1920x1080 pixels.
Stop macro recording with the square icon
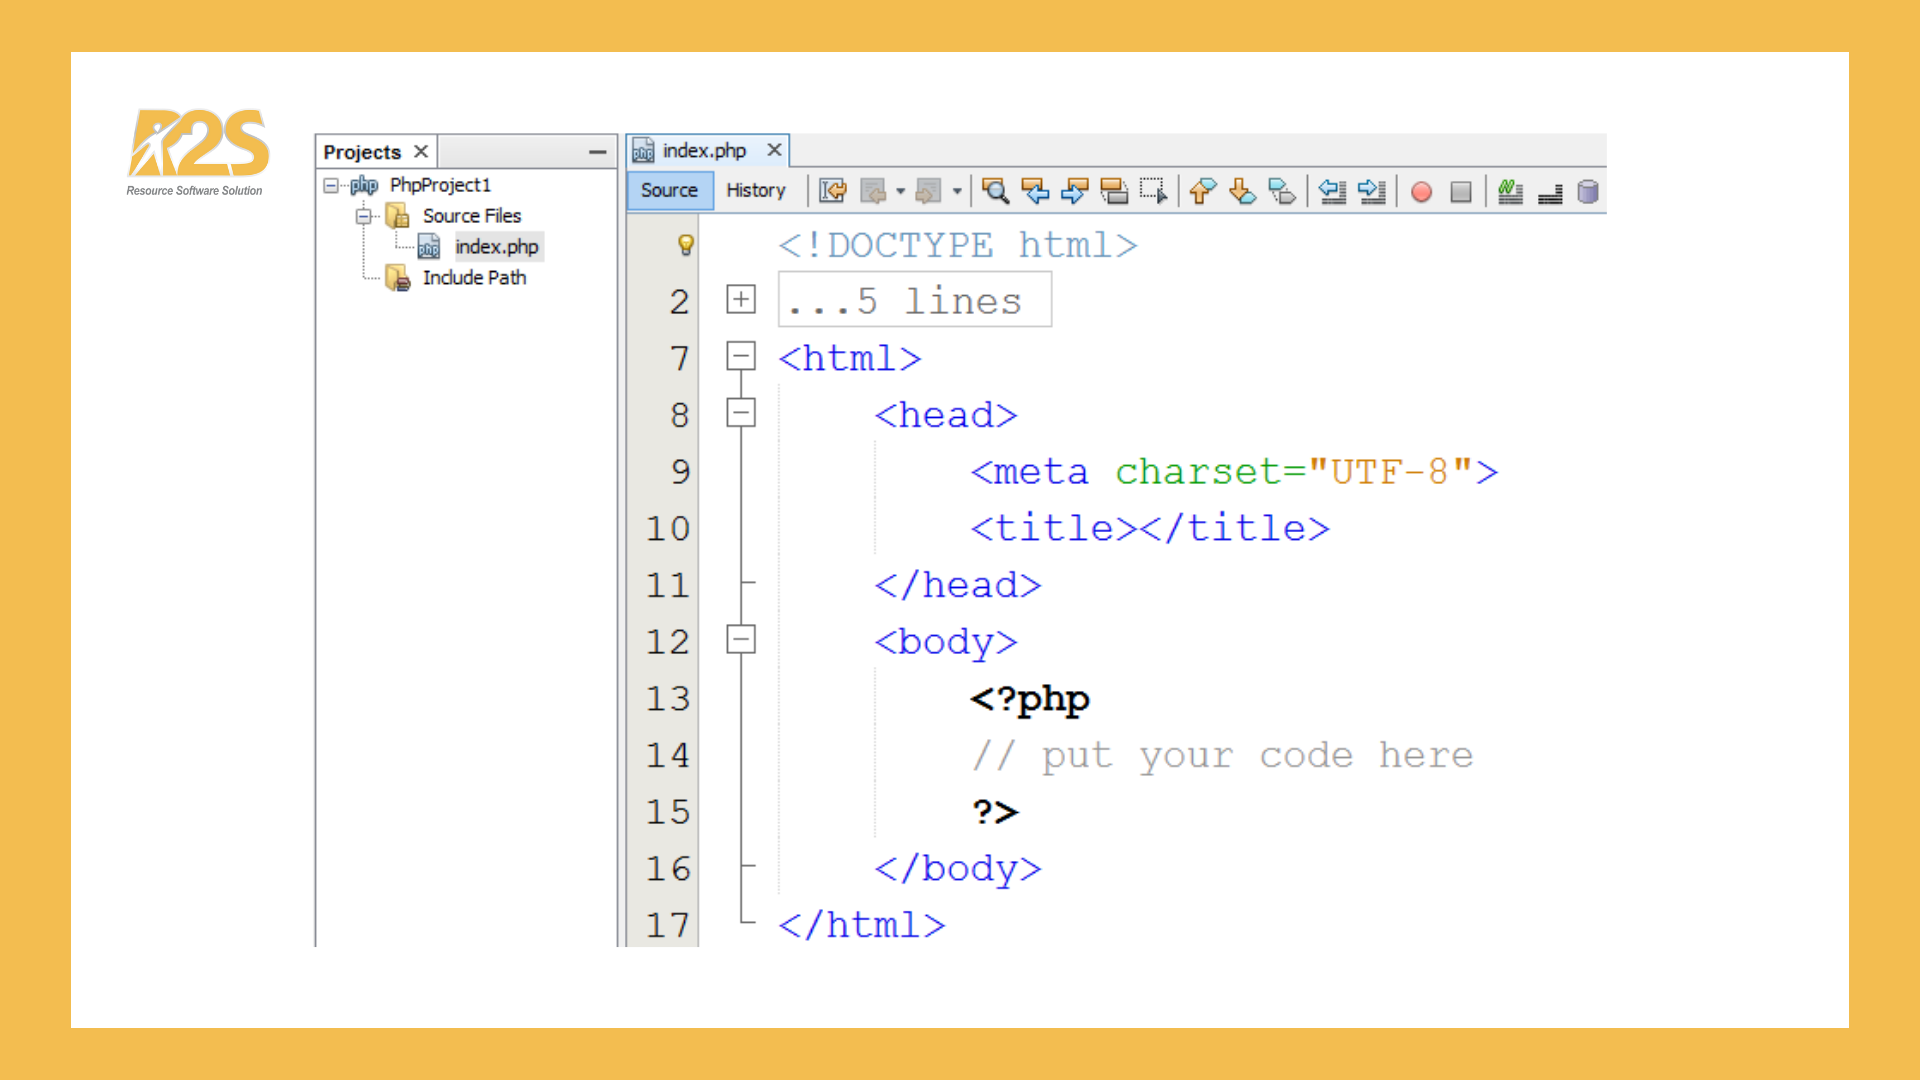1460,192
